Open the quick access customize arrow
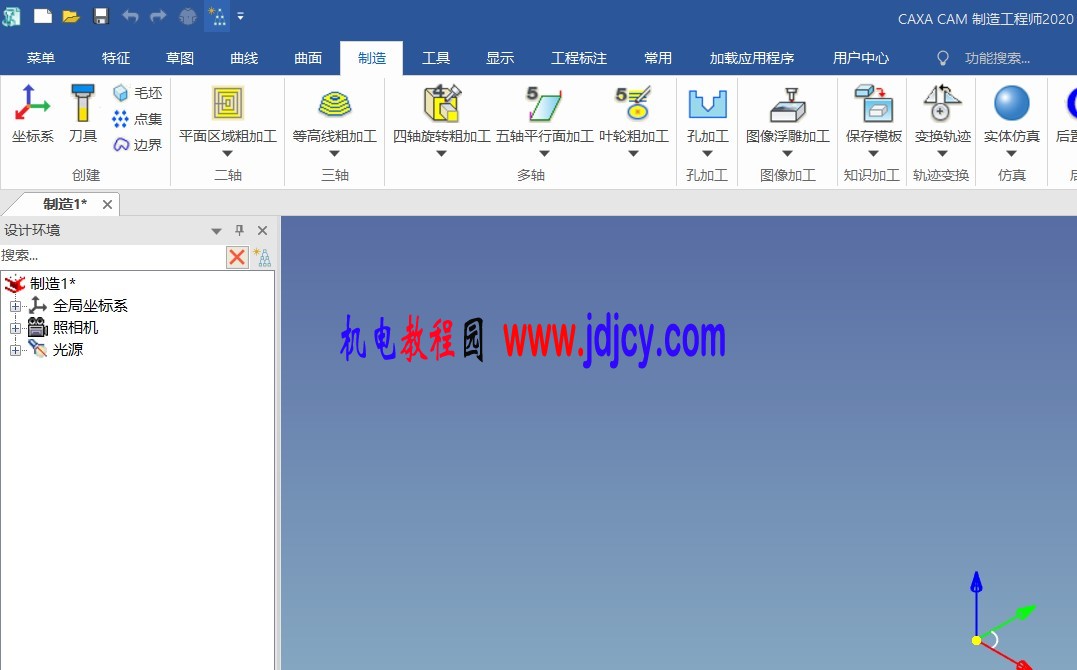Screen dimensions: 1077x670 pyautogui.click(x=240, y=16)
